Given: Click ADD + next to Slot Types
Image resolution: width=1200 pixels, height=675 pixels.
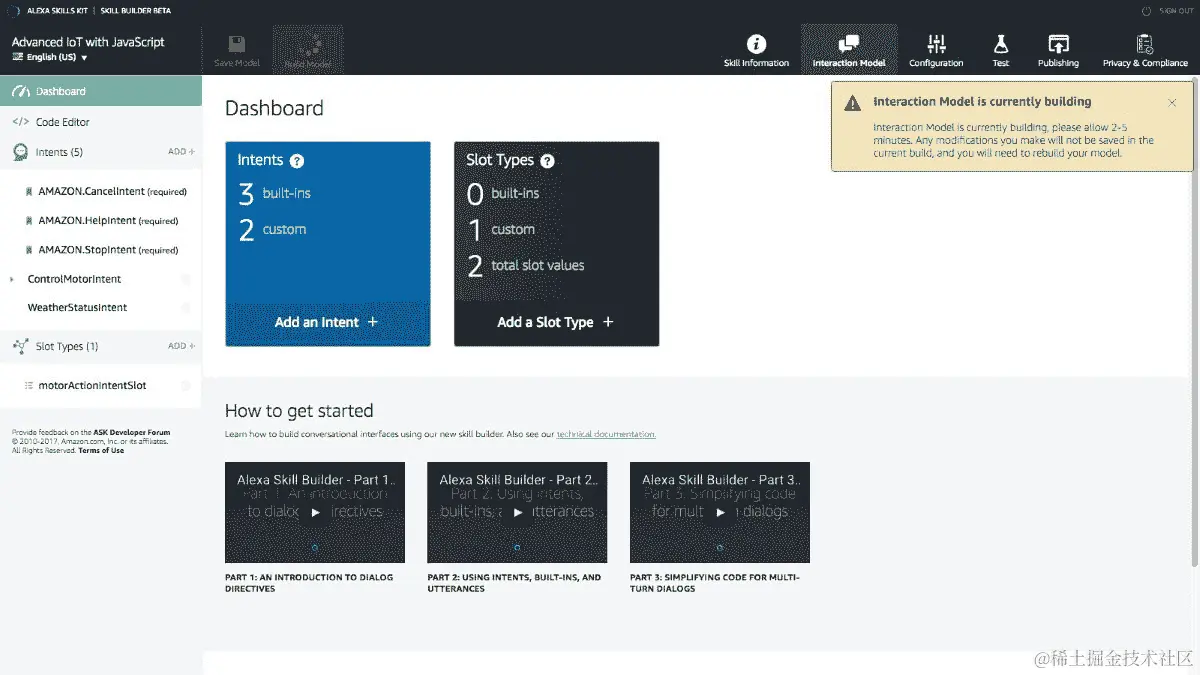Looking at the screenshot, I should pos(181,346).
